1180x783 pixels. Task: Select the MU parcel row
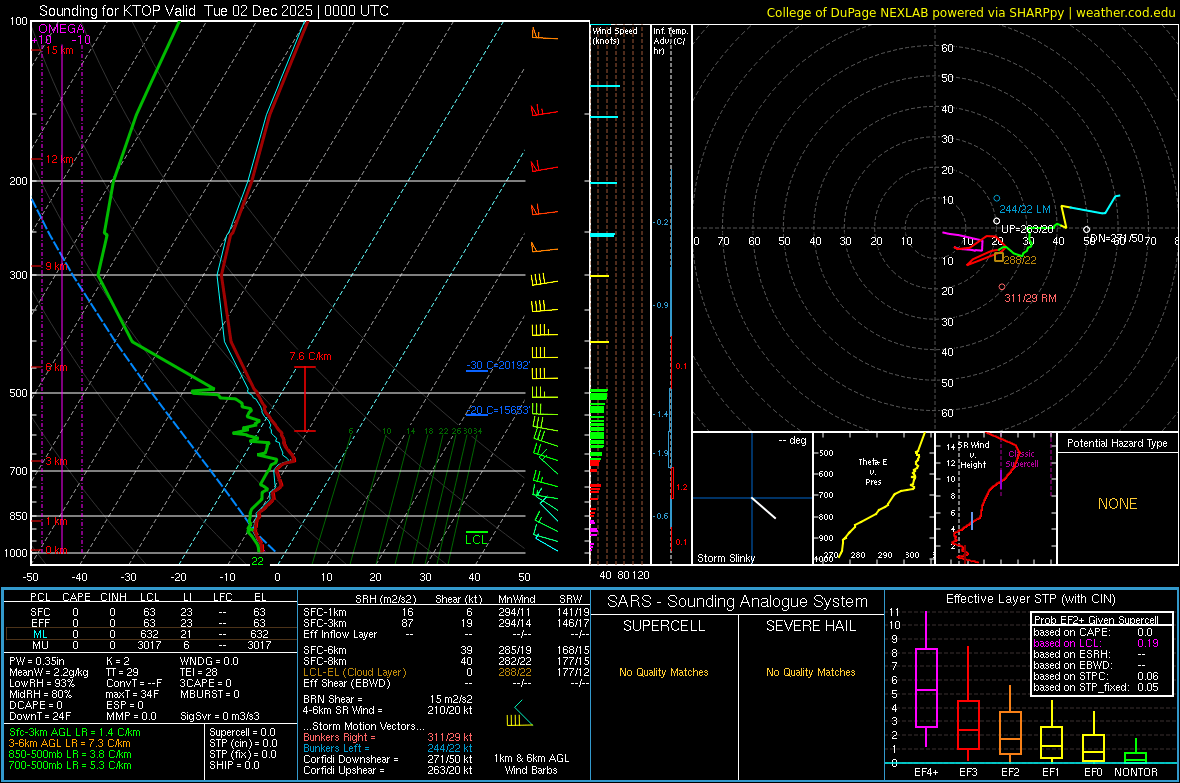tap(151, 644)
